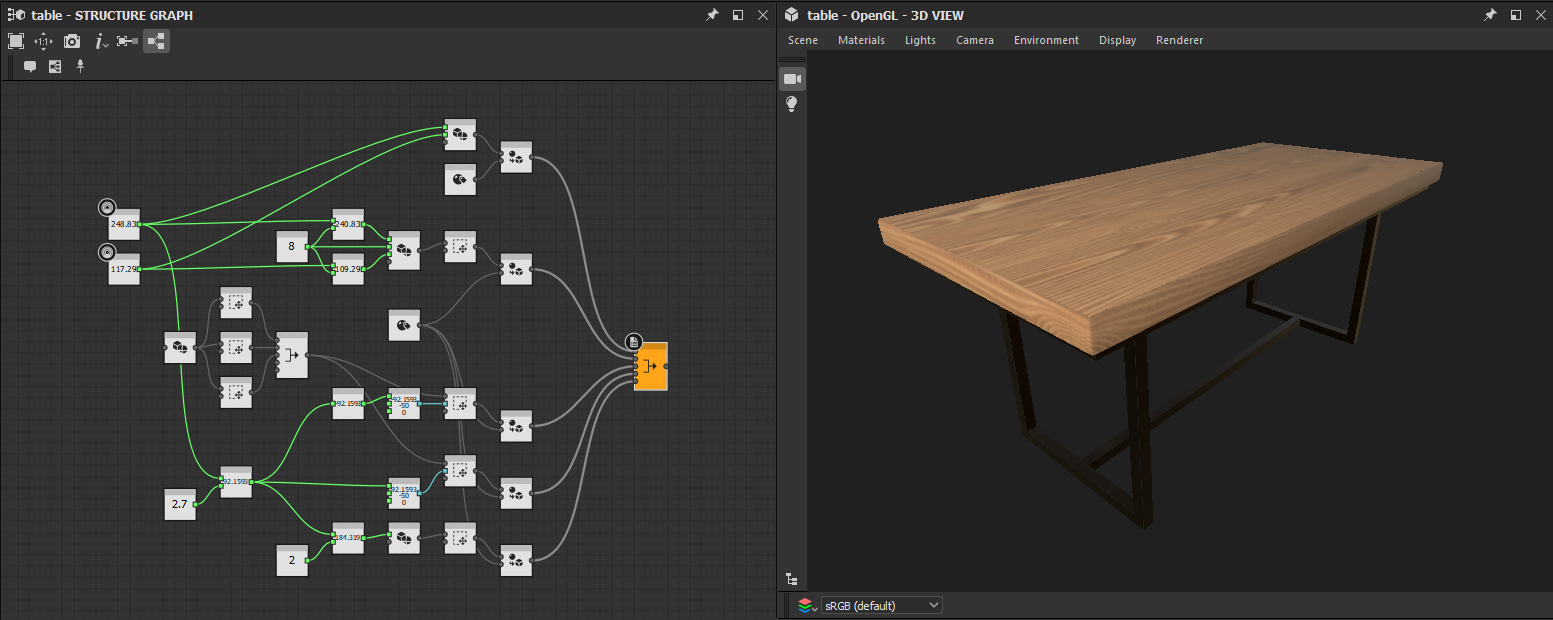This screenshot has height=620, width=1553.
Task: Pin the STRUCTURE GRAPH panel
Action: point(713,15)
